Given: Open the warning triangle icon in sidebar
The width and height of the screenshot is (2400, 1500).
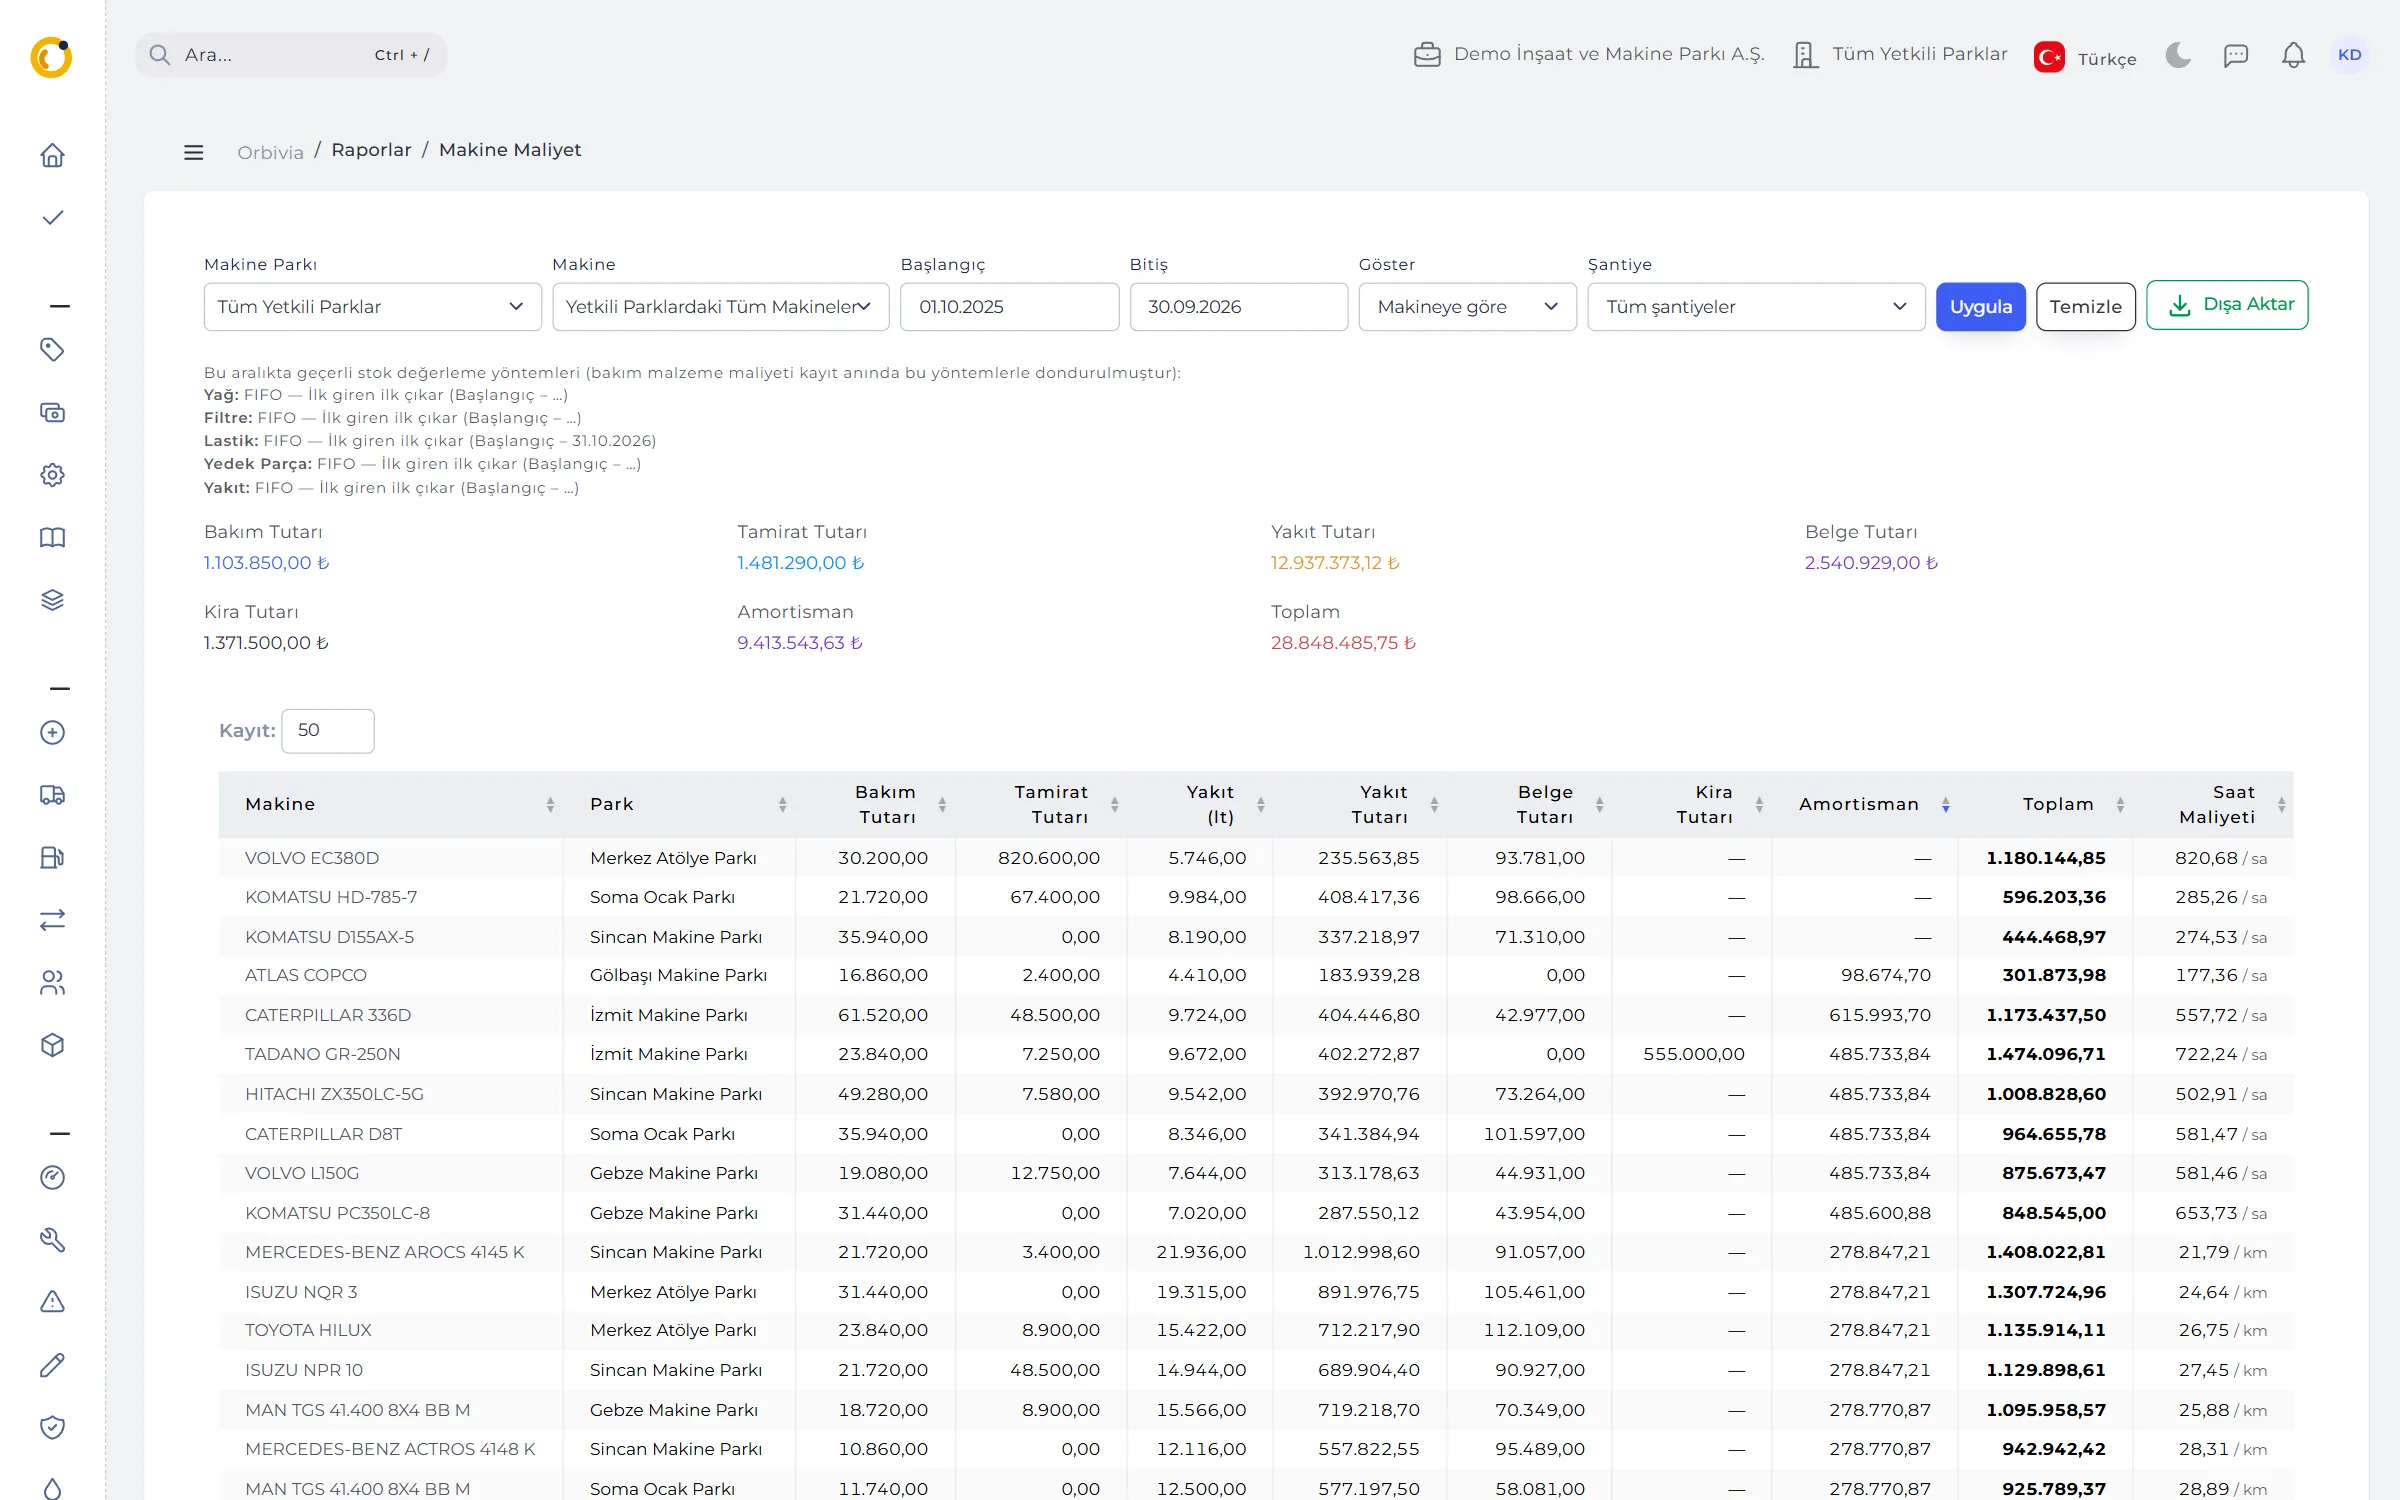Looking at the screenshot, I should (x=52, y=1302).
